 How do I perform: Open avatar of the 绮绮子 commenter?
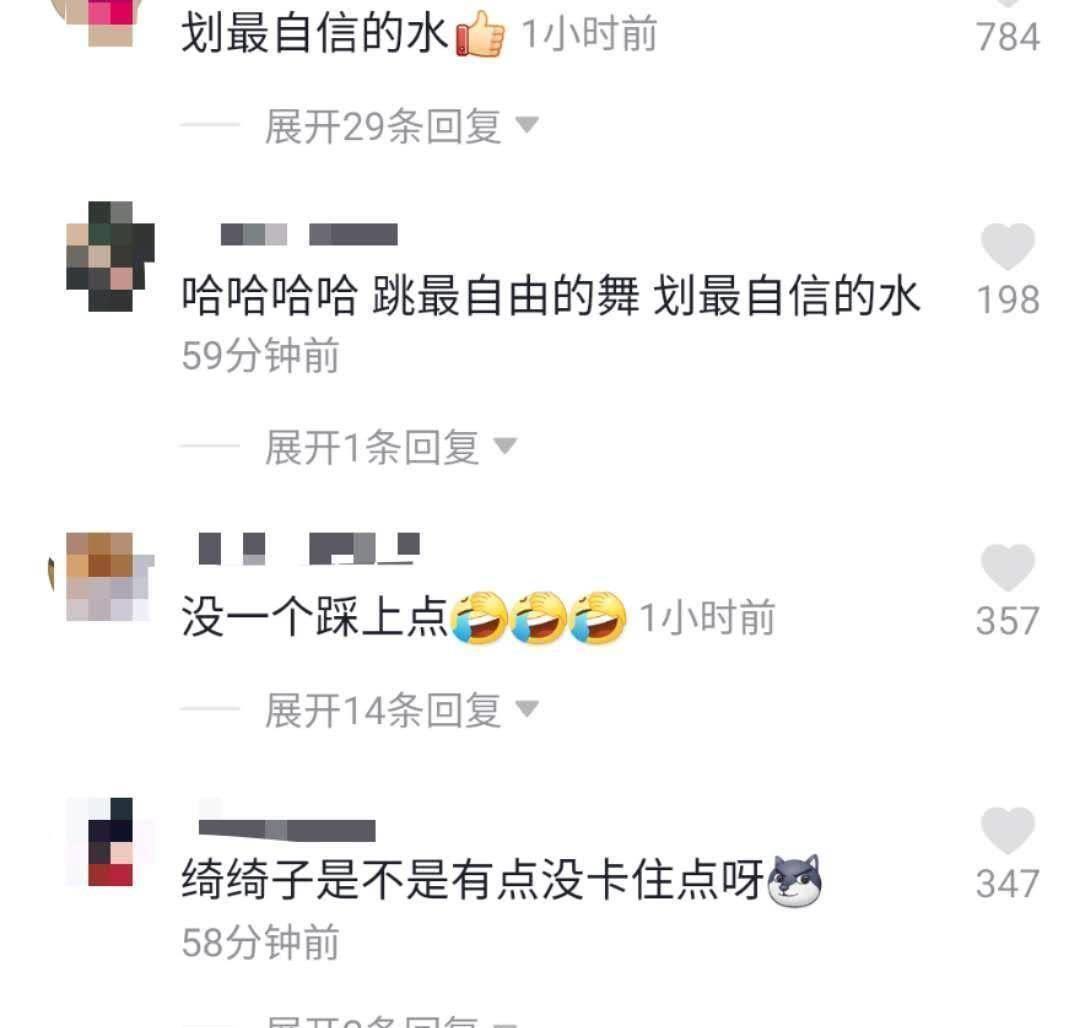coord(110,841)
